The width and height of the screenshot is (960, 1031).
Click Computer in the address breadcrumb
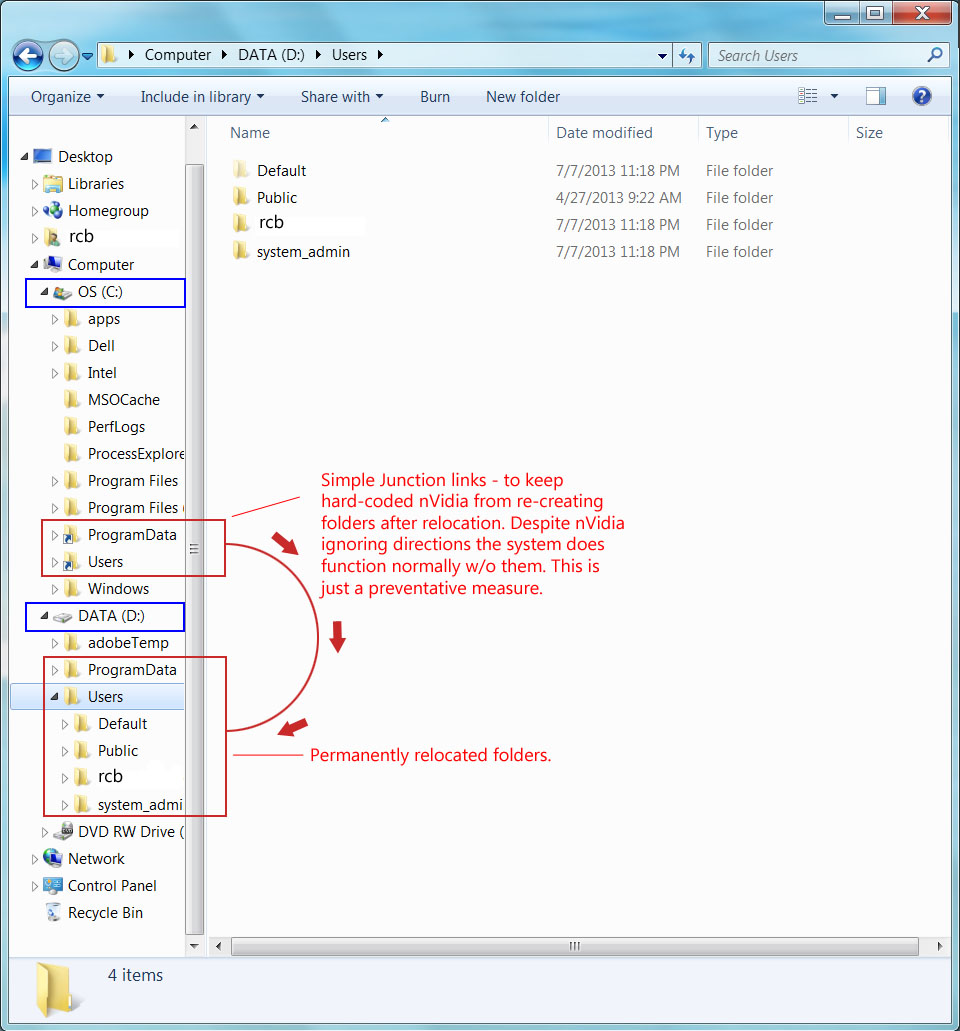178,55
